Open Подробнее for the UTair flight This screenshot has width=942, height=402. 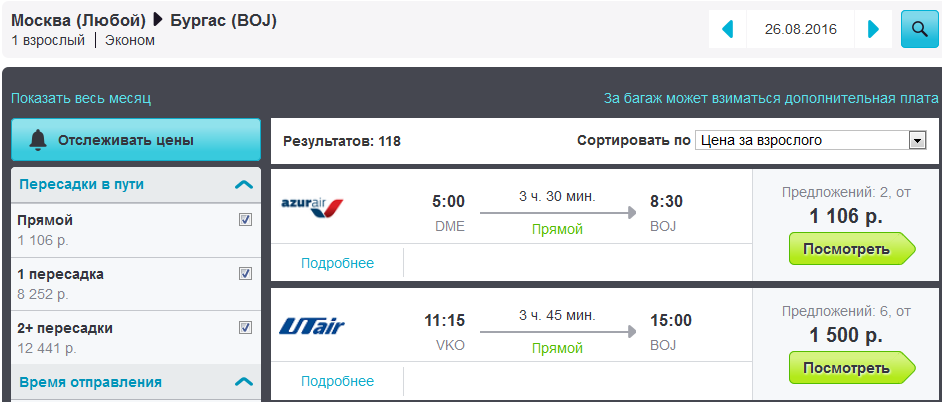337,382
